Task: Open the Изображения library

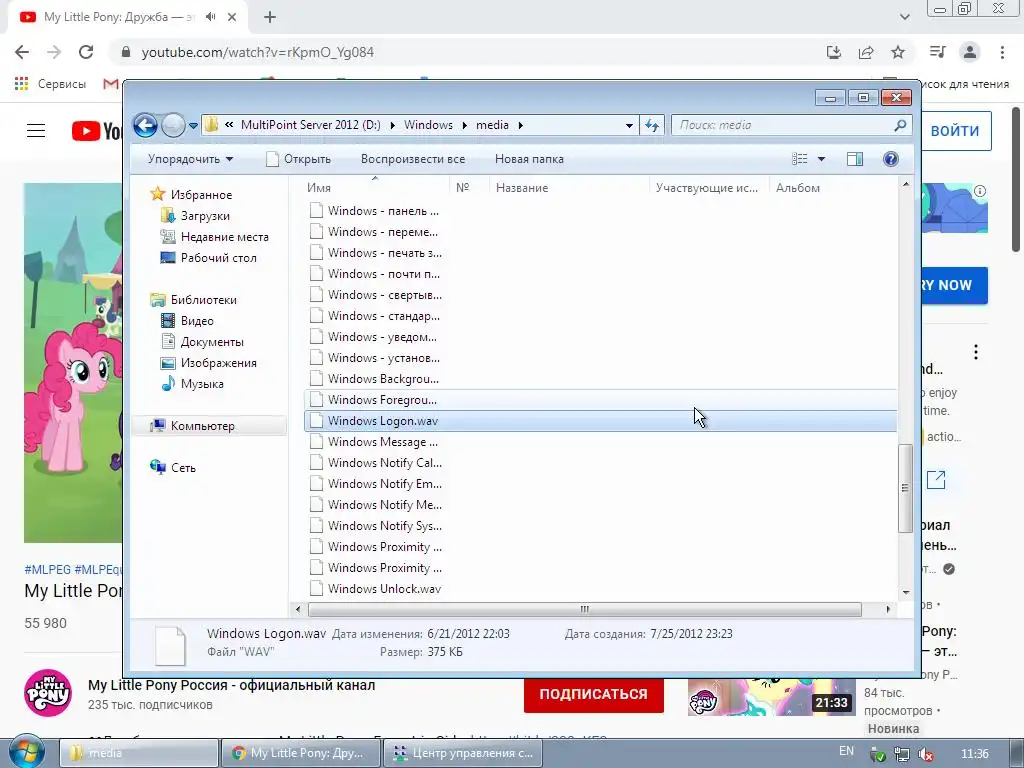Action: [x=219, y=362]
